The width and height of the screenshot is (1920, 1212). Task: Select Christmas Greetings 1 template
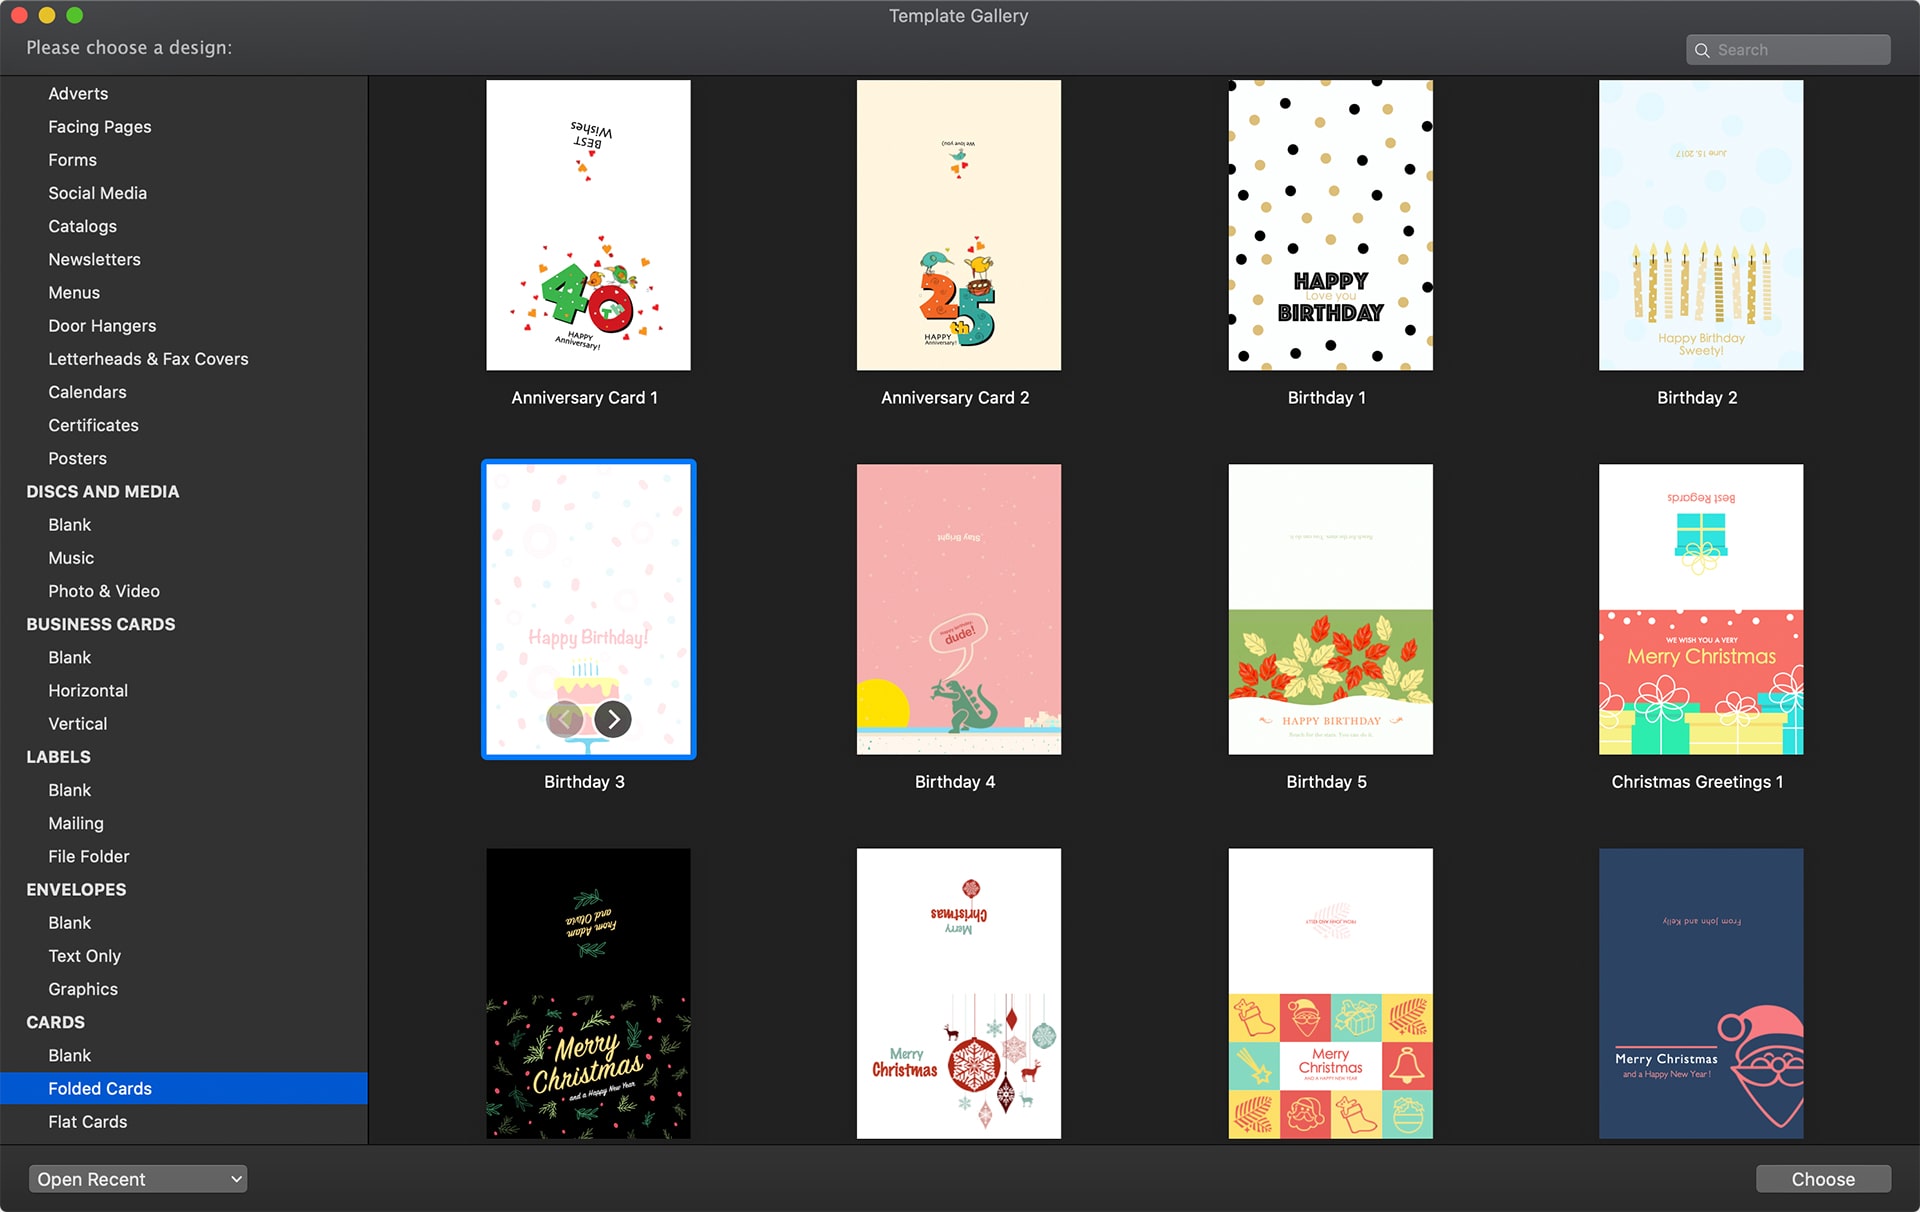(x=1700, y=609)
